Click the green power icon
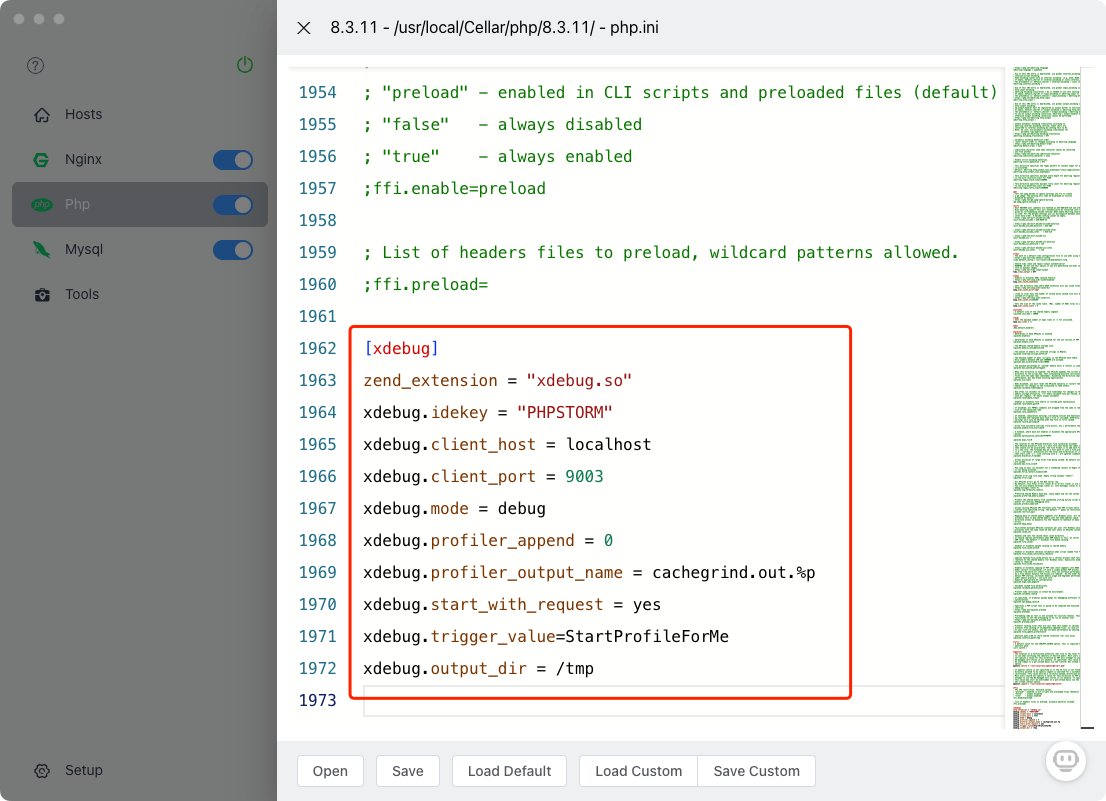 [245, 65]
